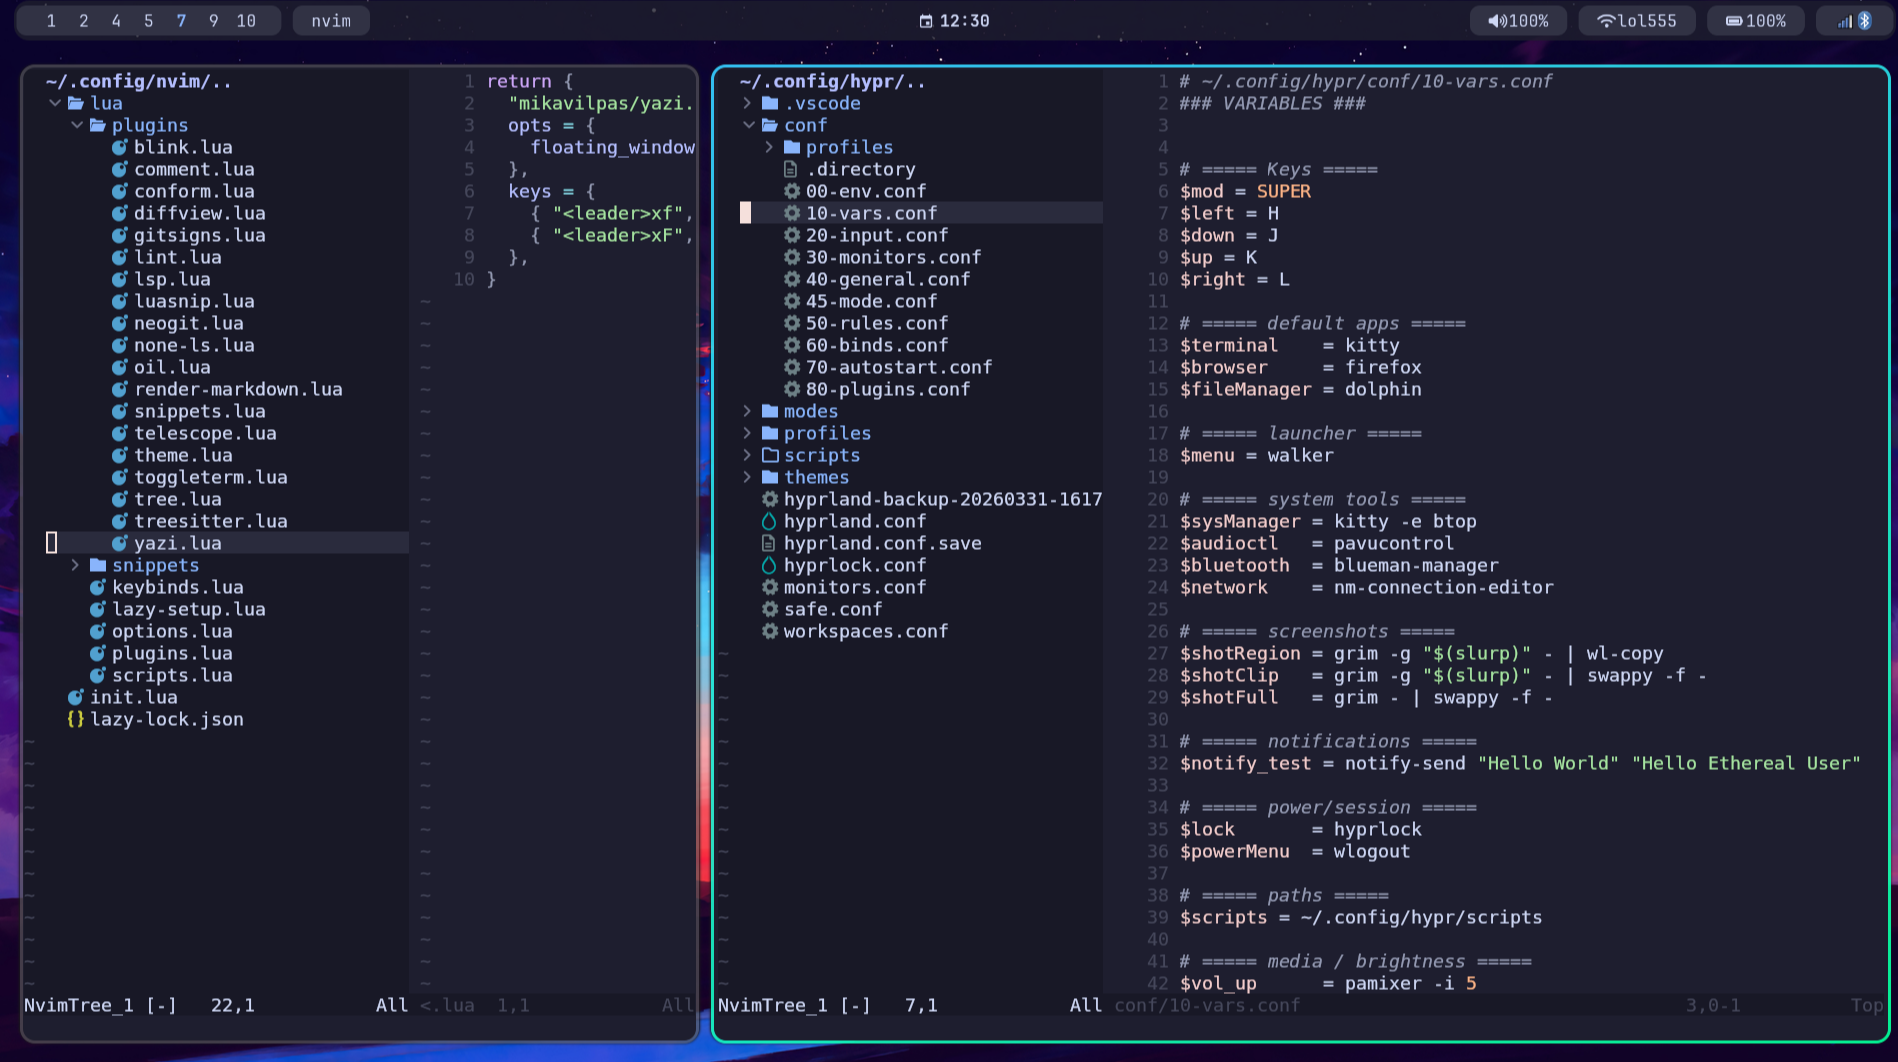Click conf/10-vars.conf in the status line

pos(1208,1005)
